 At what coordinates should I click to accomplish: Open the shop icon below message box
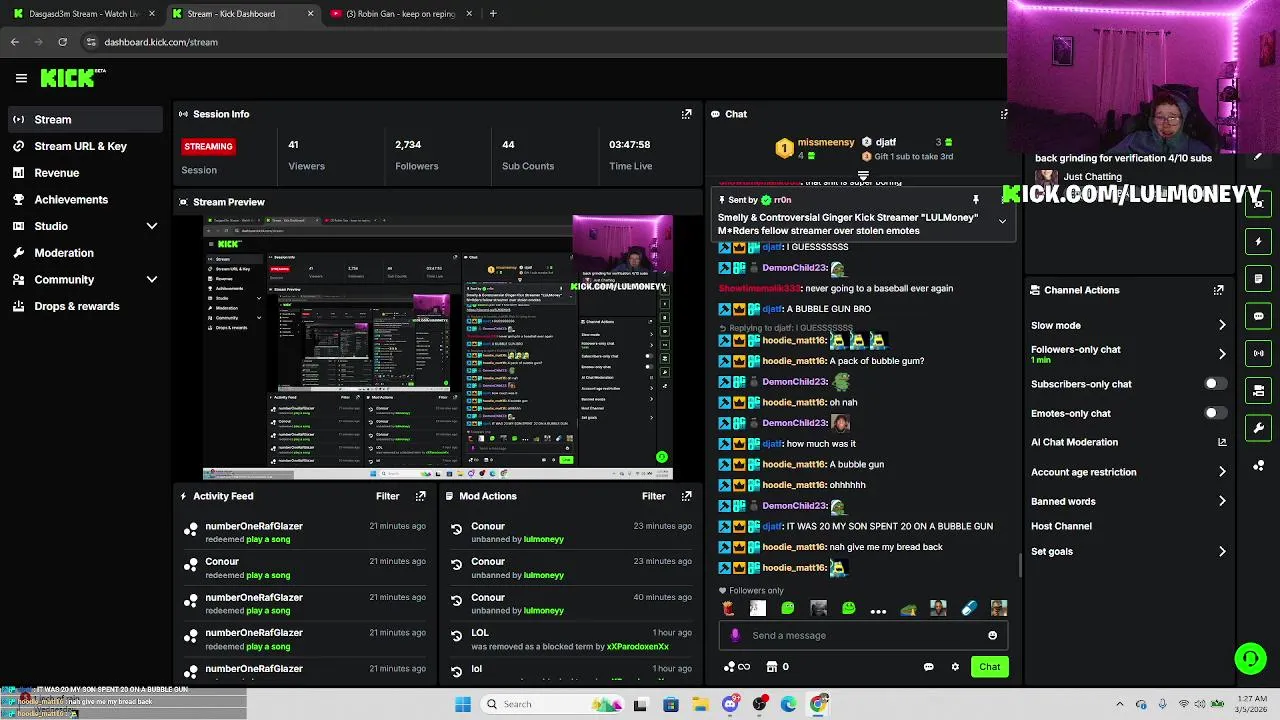772,667
